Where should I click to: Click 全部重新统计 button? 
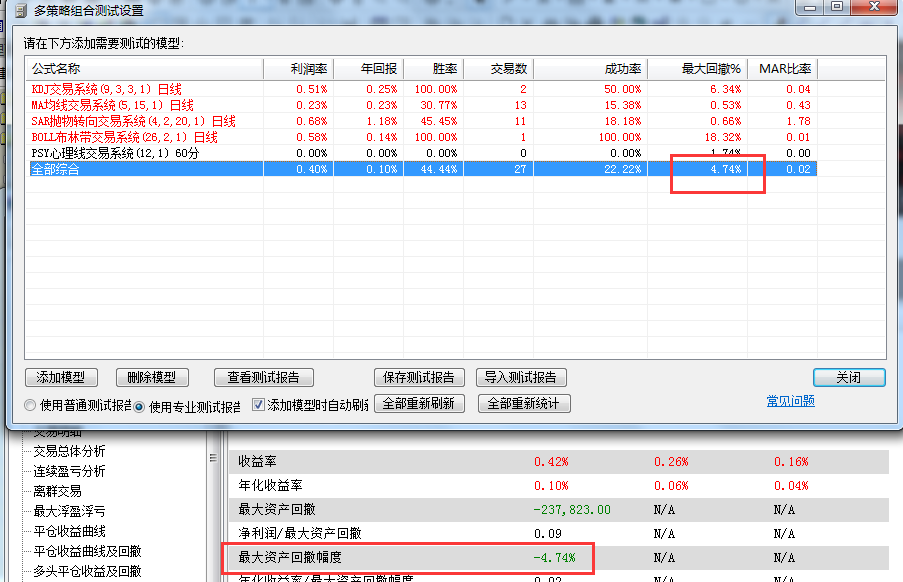tap(524, 404)
